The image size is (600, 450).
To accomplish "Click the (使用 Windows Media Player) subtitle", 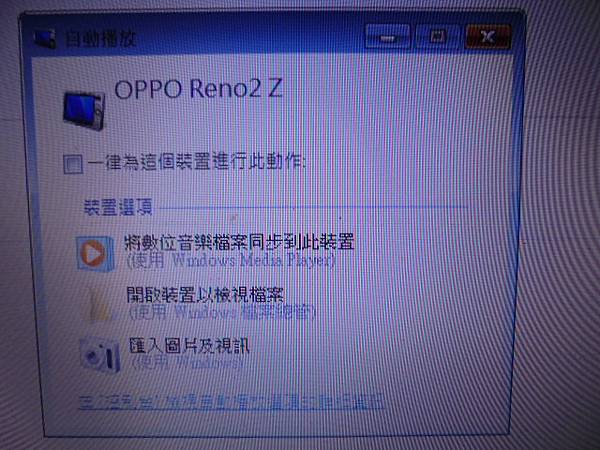I will pyautogui.click(x=231, y=261).
